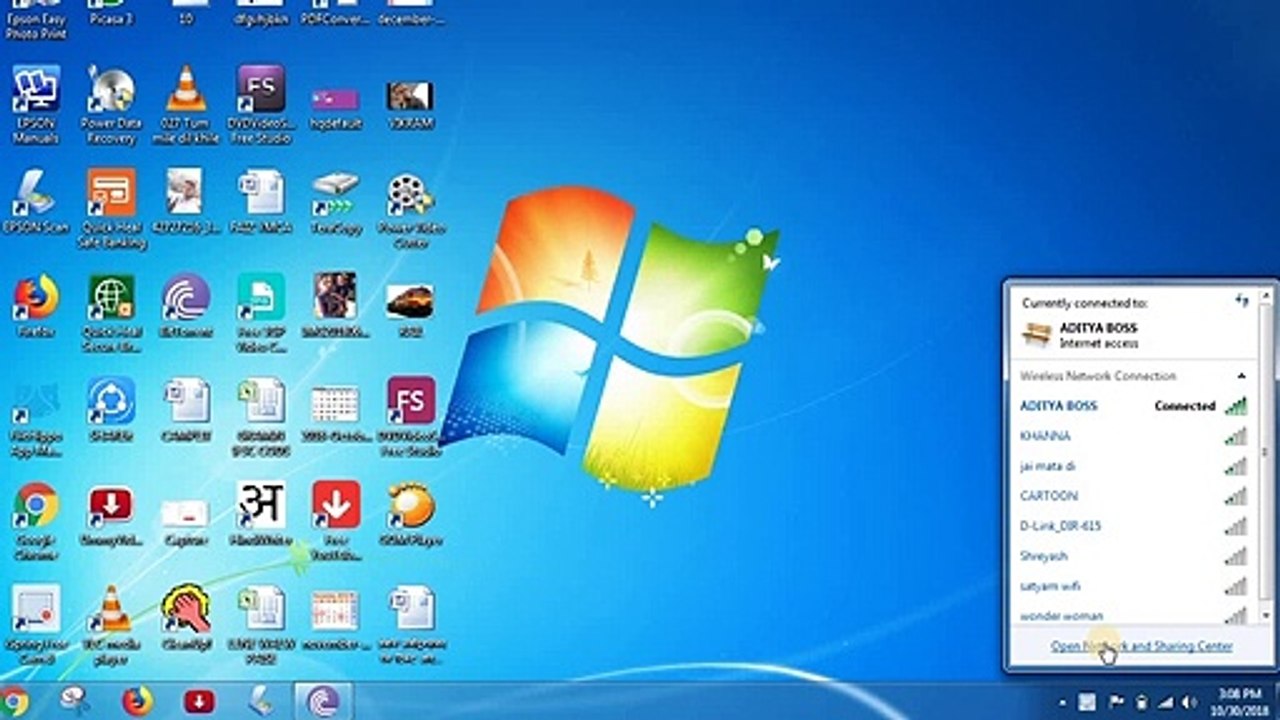Select the D-Link_DIR-615 network

[x=1133, y=526]
